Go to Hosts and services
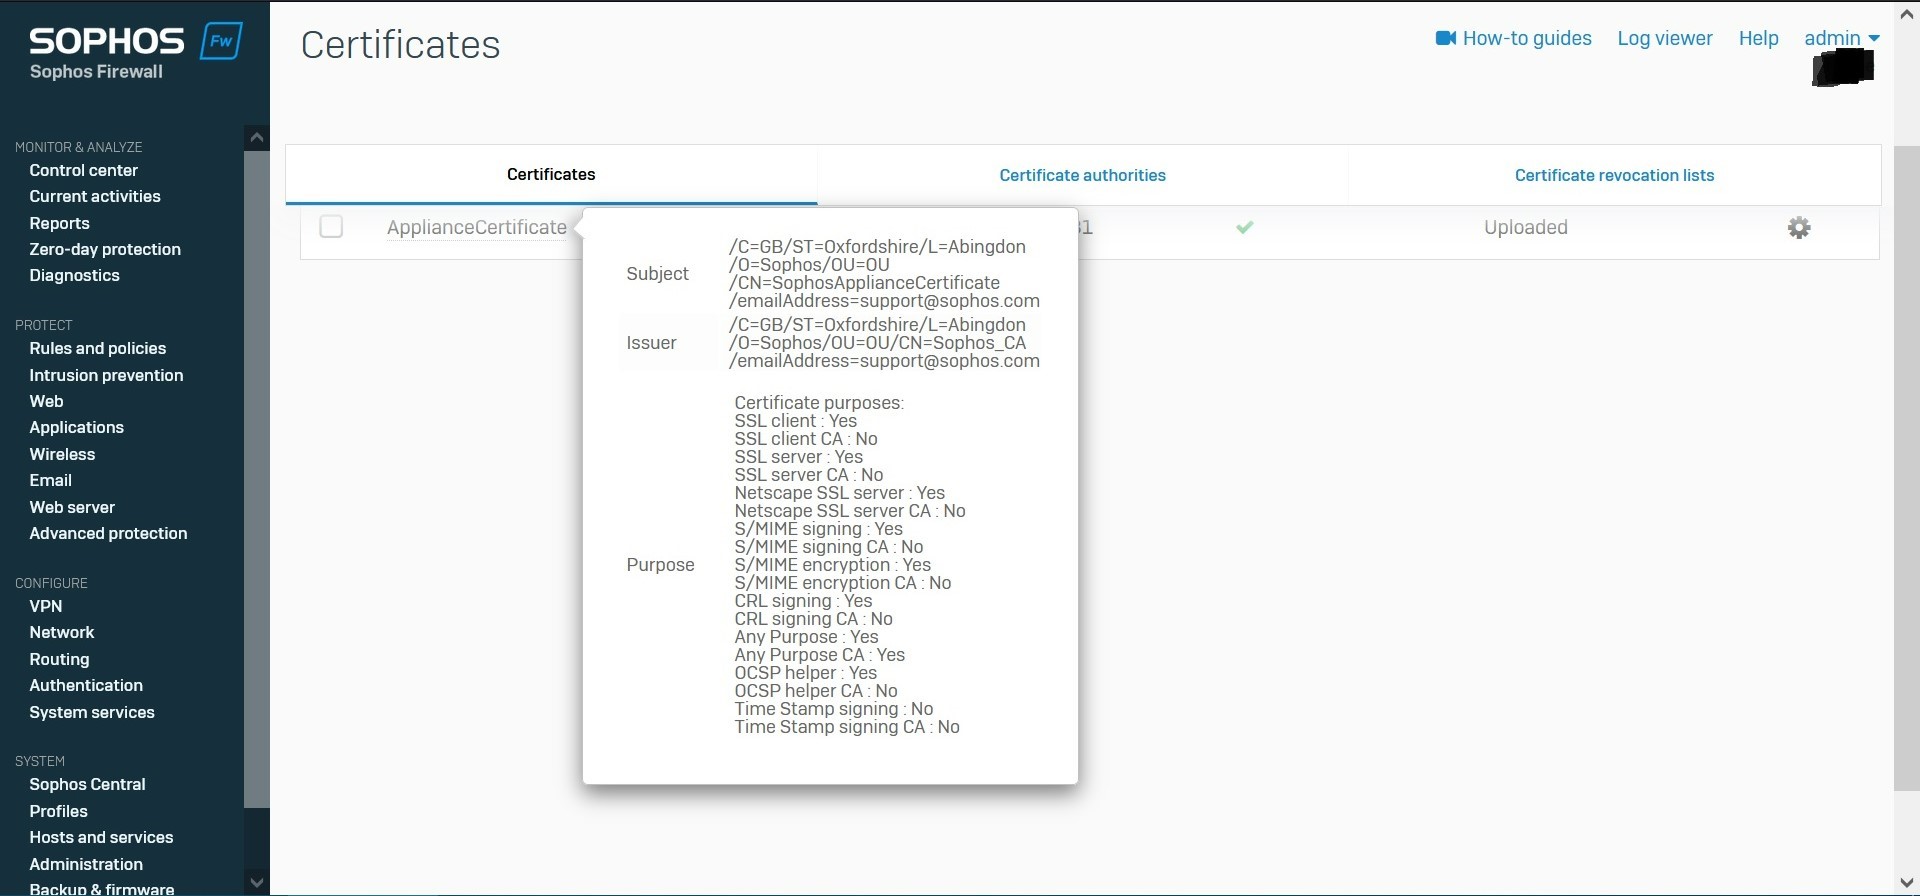The height and width of the screenshot is (896, 1920). [101, 837]
